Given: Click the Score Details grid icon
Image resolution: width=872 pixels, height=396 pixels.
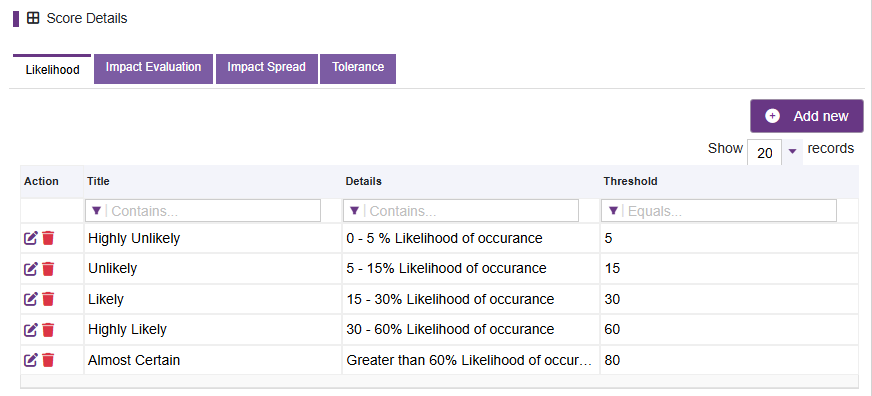Looking at the screenshot, I should point(33,18).
